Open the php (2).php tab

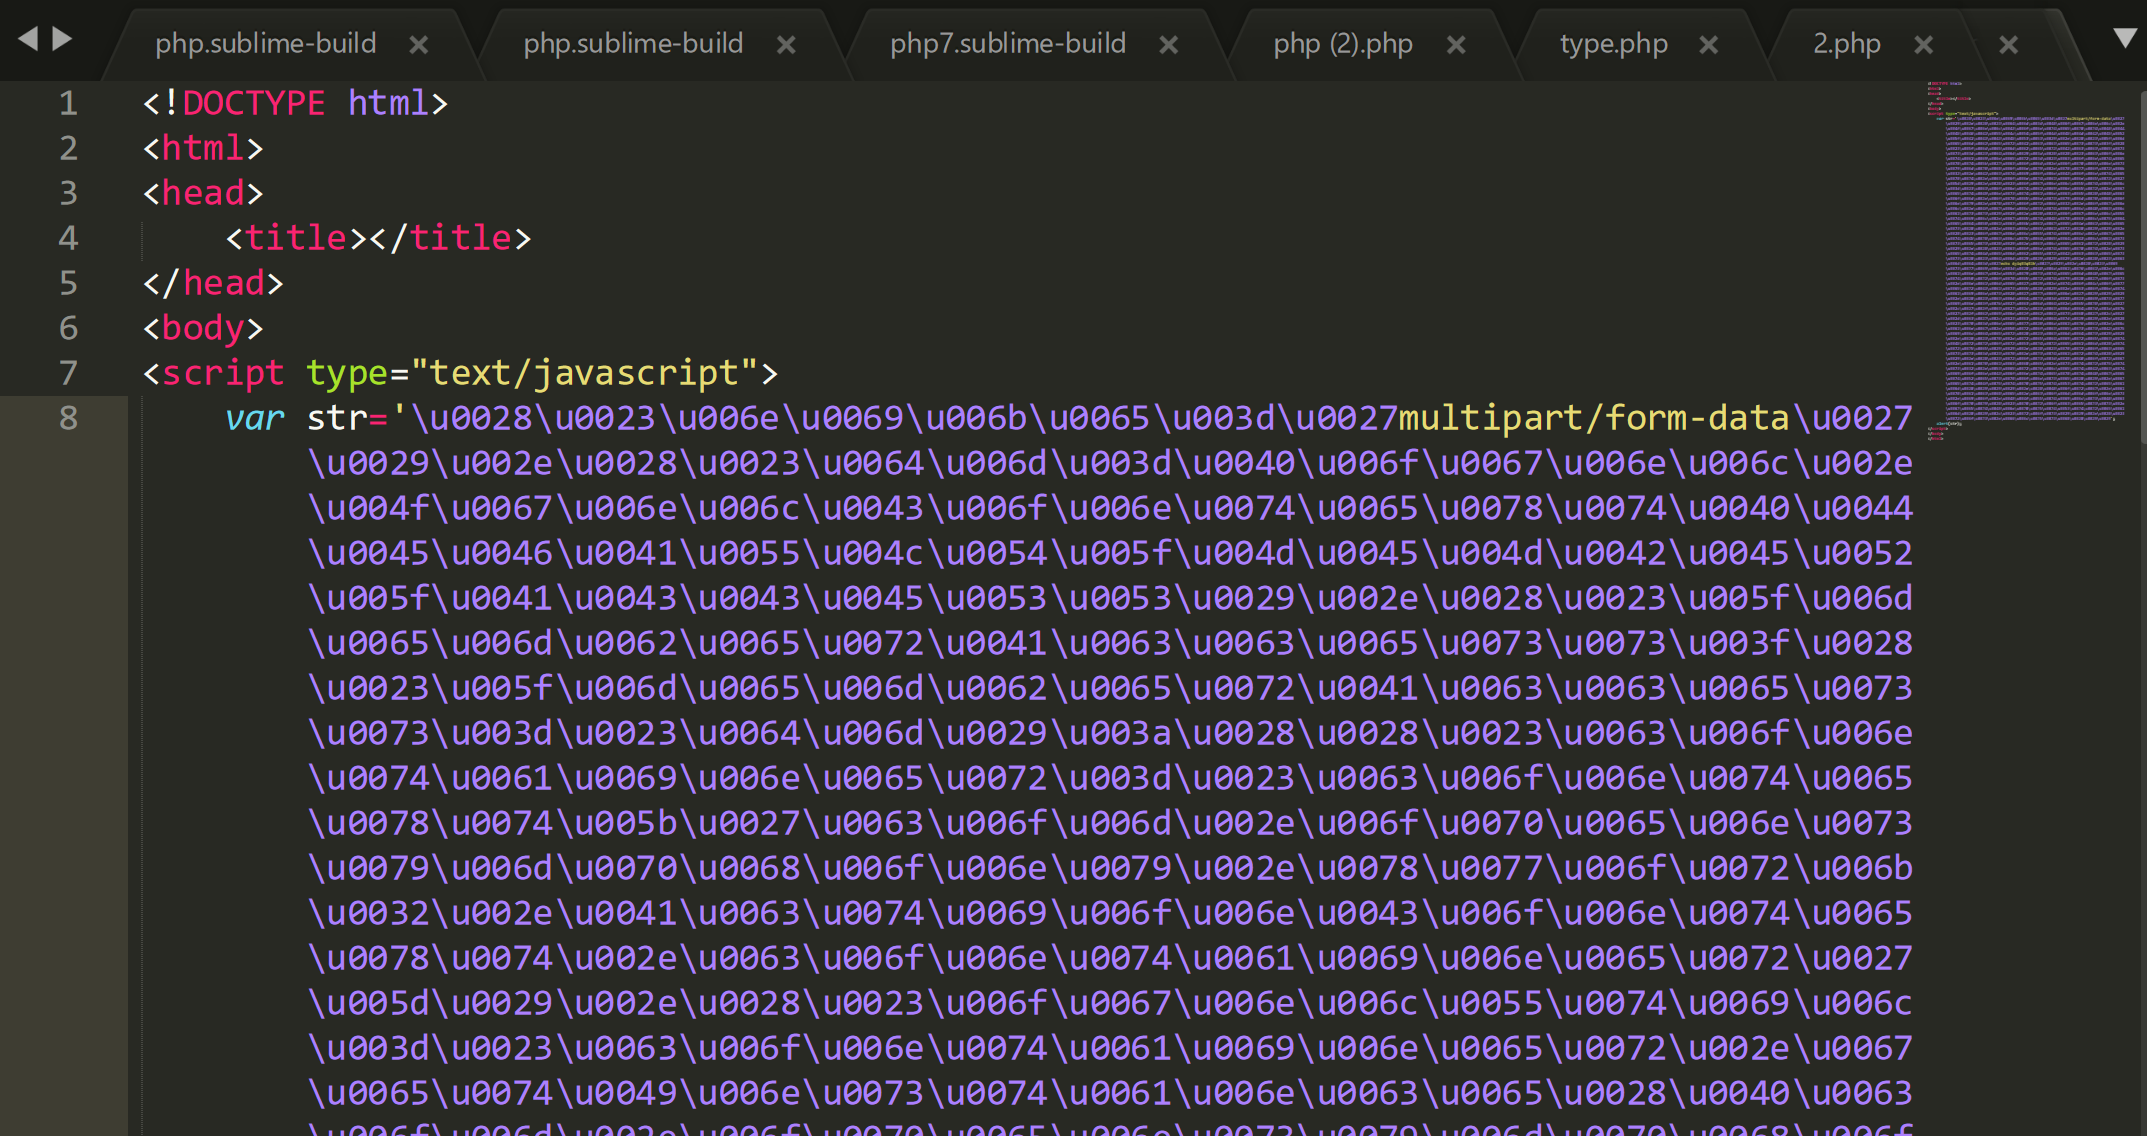[x=1342, y=44]
